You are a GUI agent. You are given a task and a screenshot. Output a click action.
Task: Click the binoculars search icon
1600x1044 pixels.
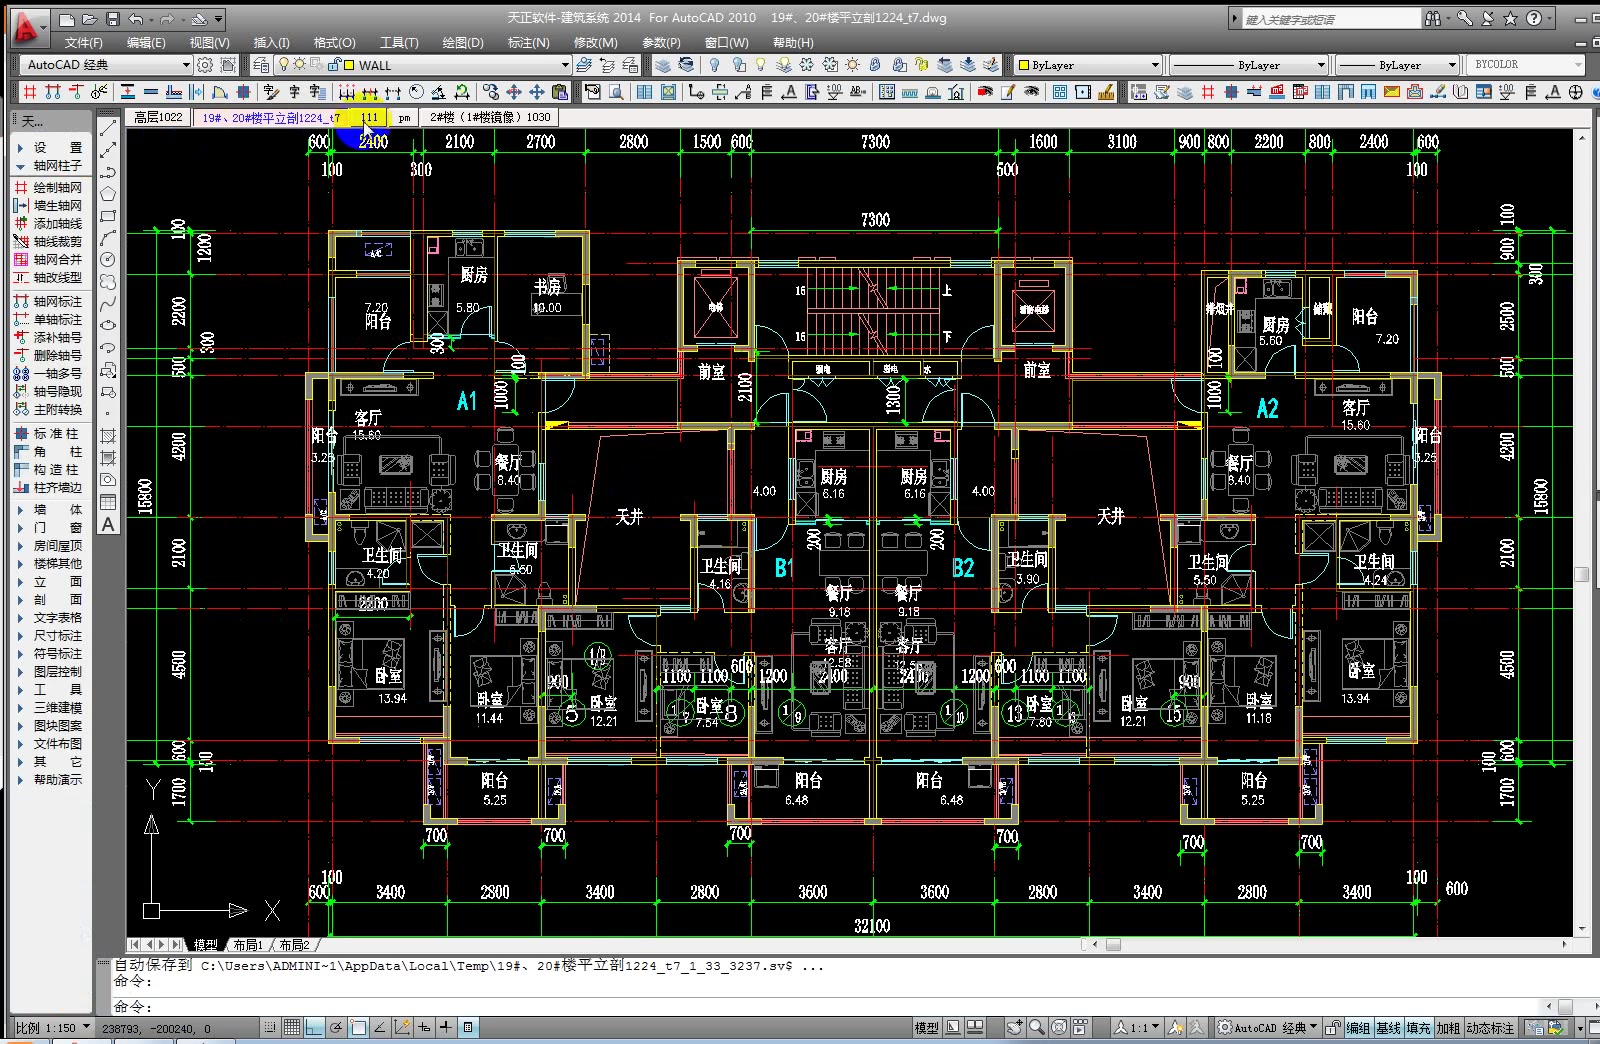coord(1433,18)
